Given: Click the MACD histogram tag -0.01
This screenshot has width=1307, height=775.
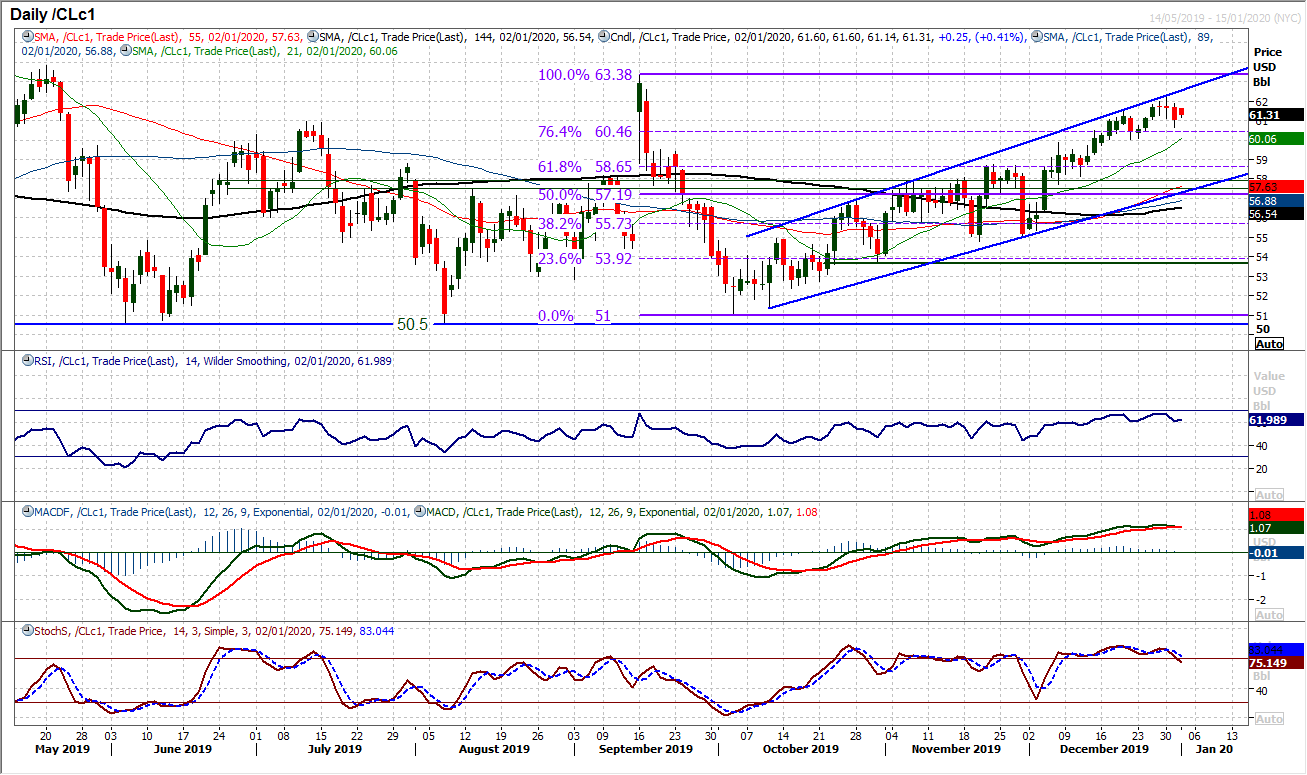Looking at the screenshot, I should pos(1277,553).
